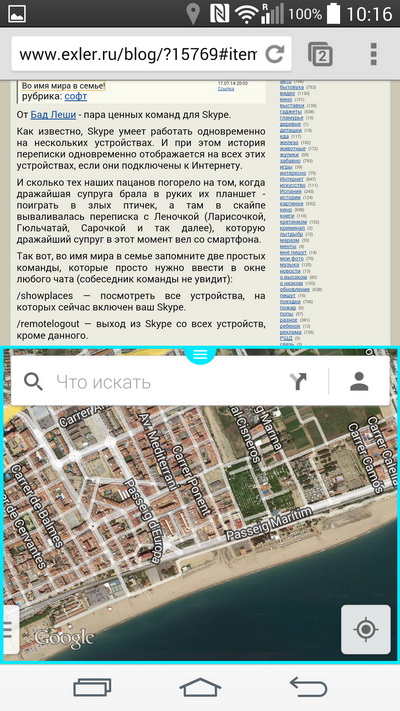400x711 pixels.
Task: Tap the split-window handle between apps
Action: pyautogui.click(x=200, y=354)
